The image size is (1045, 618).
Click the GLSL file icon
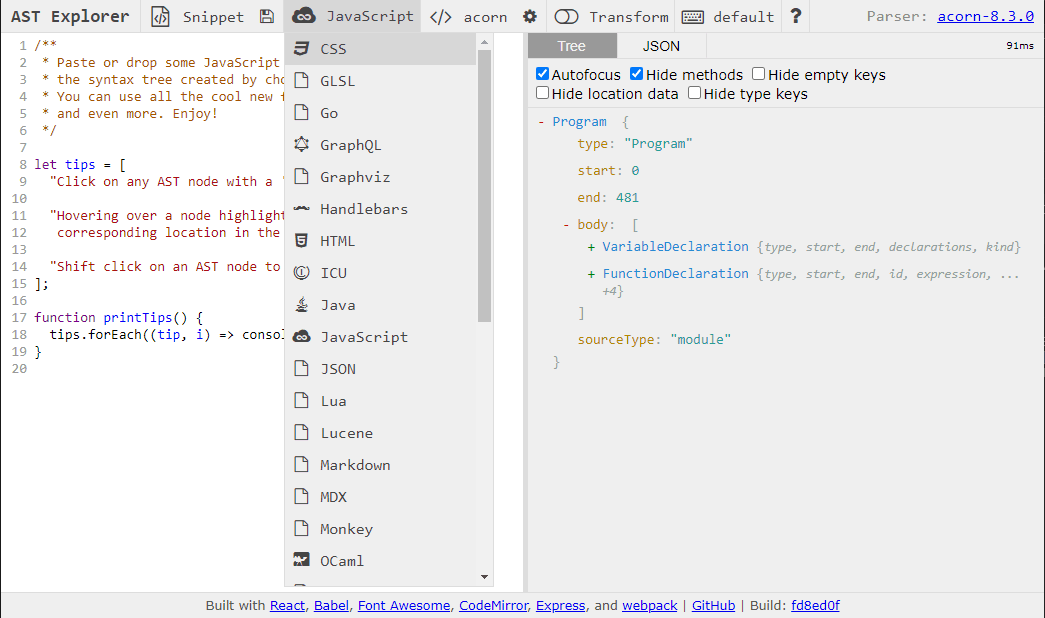pos(302,81)
